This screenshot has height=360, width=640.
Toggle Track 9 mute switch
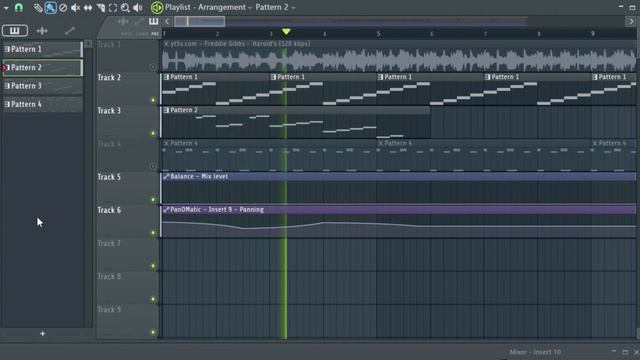pyautogui.click(x=153, y=332)
